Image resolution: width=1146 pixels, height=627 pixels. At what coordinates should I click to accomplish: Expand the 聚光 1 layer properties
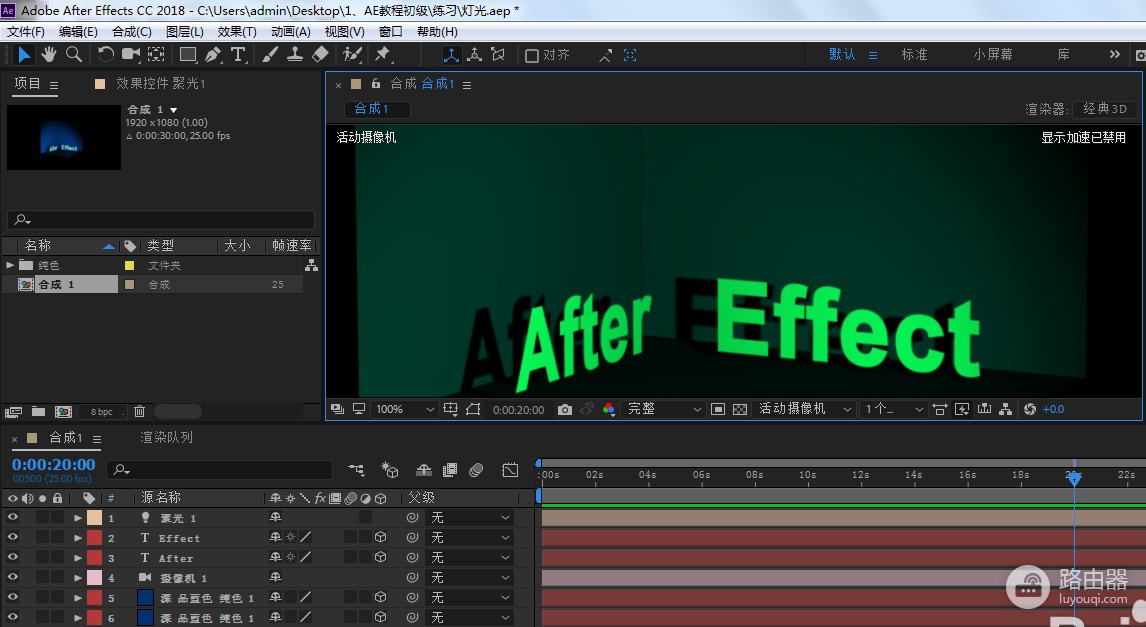[77, 517]
